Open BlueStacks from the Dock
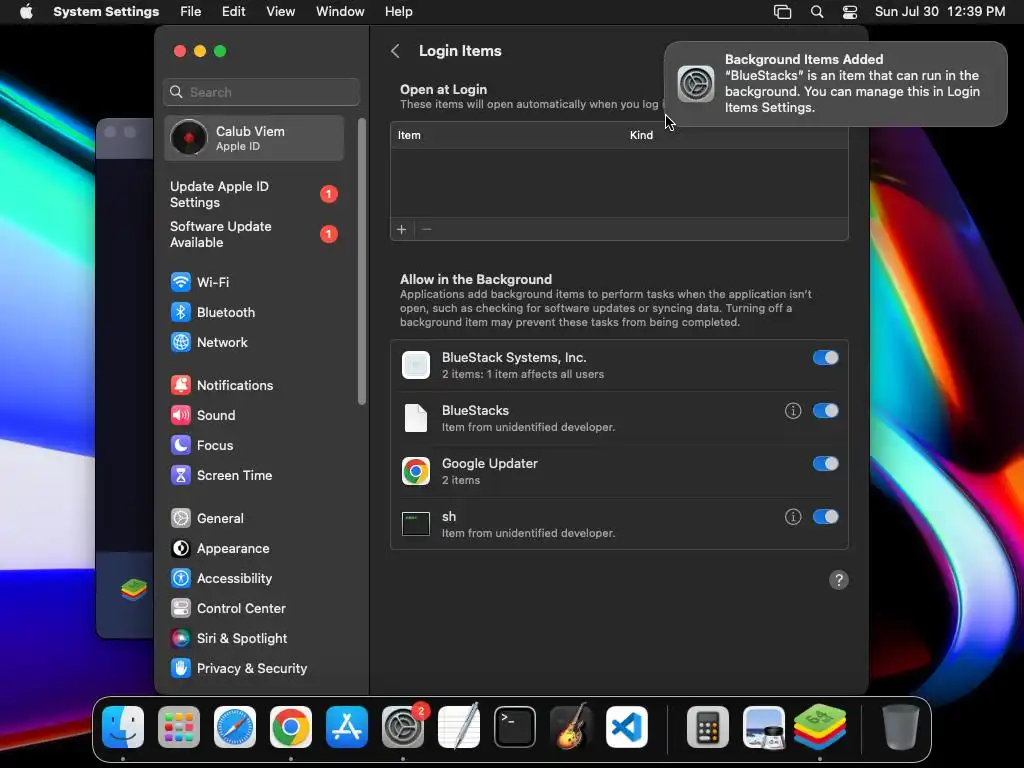Image resolution: width=1024 pixels, height=768 pixels. tap(820, 727)
